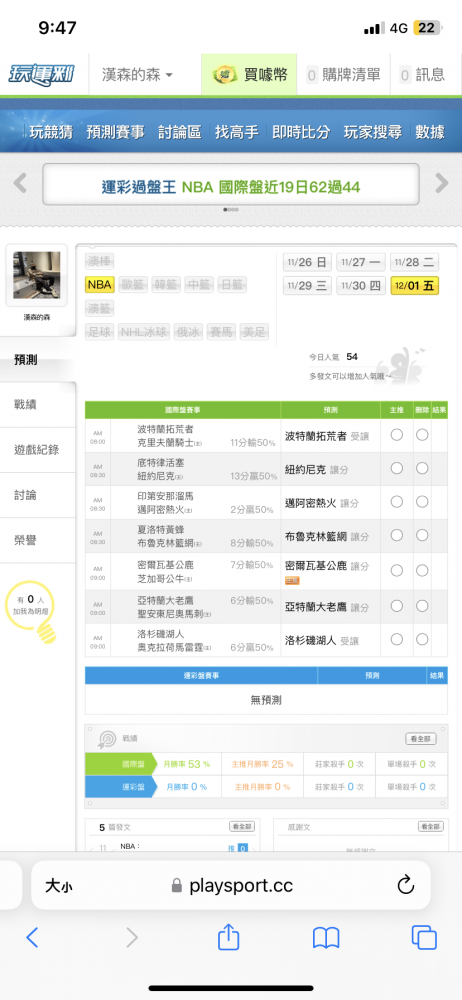Image resolution: width=462 pixels, height=1000 pixels.
Task: Tap the banner carousel page dots
Action: click(231, 209)
